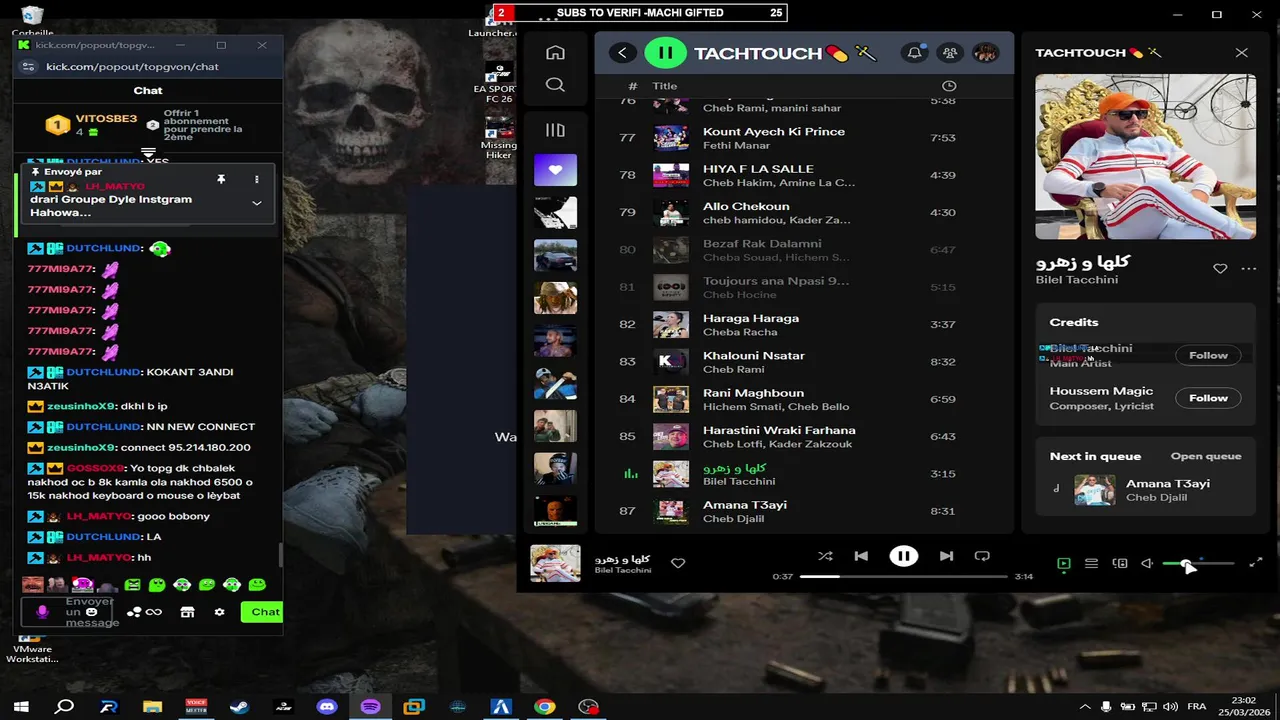Open Liked Songs heart tile in sidebar

[x=555, y=170]
